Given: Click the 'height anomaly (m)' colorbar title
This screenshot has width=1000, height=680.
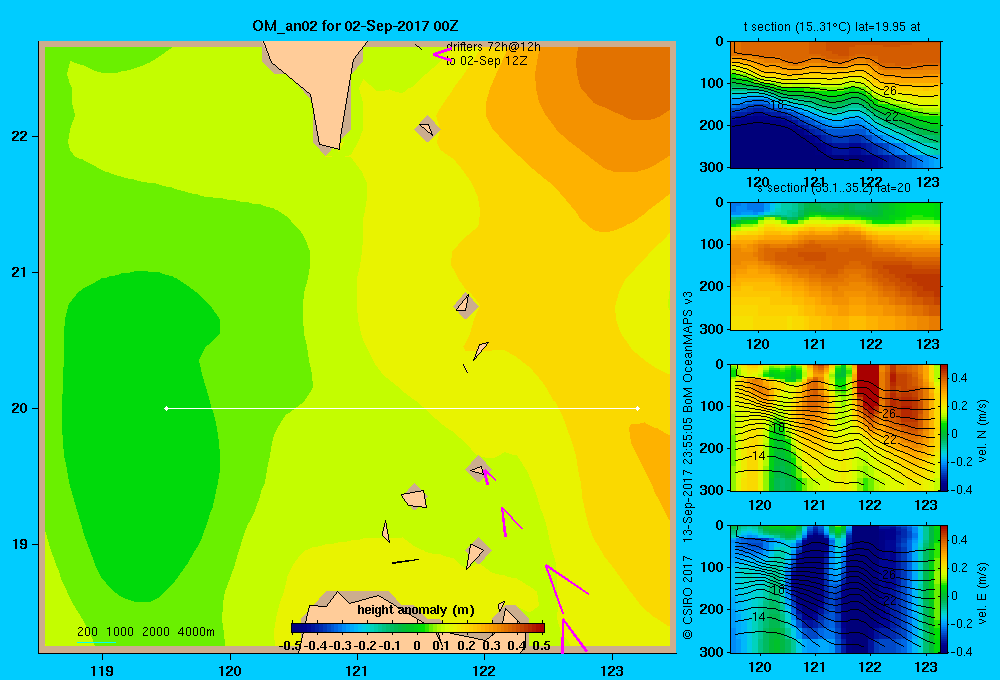Looking at the screenshot, I should pos(416,610).
